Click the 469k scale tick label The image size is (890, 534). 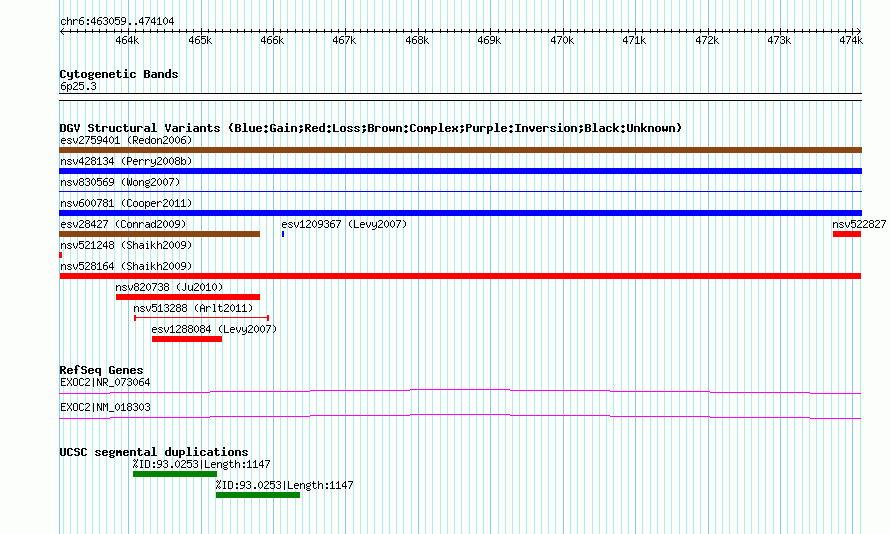[489, 40]
